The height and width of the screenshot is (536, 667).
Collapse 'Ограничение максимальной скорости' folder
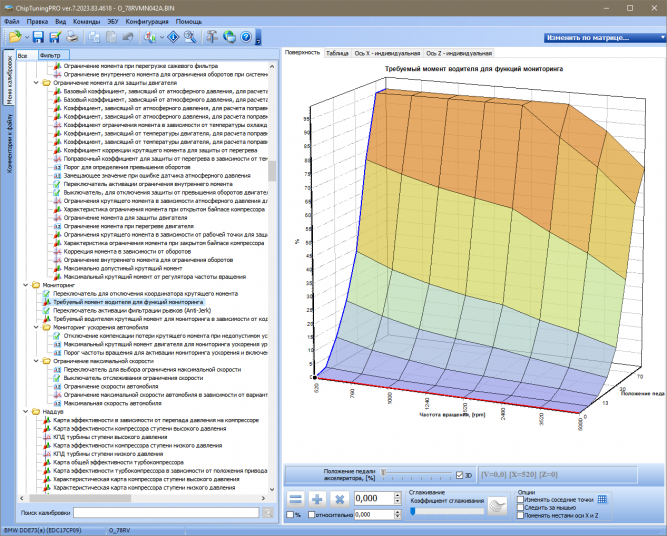coord(36,361)
